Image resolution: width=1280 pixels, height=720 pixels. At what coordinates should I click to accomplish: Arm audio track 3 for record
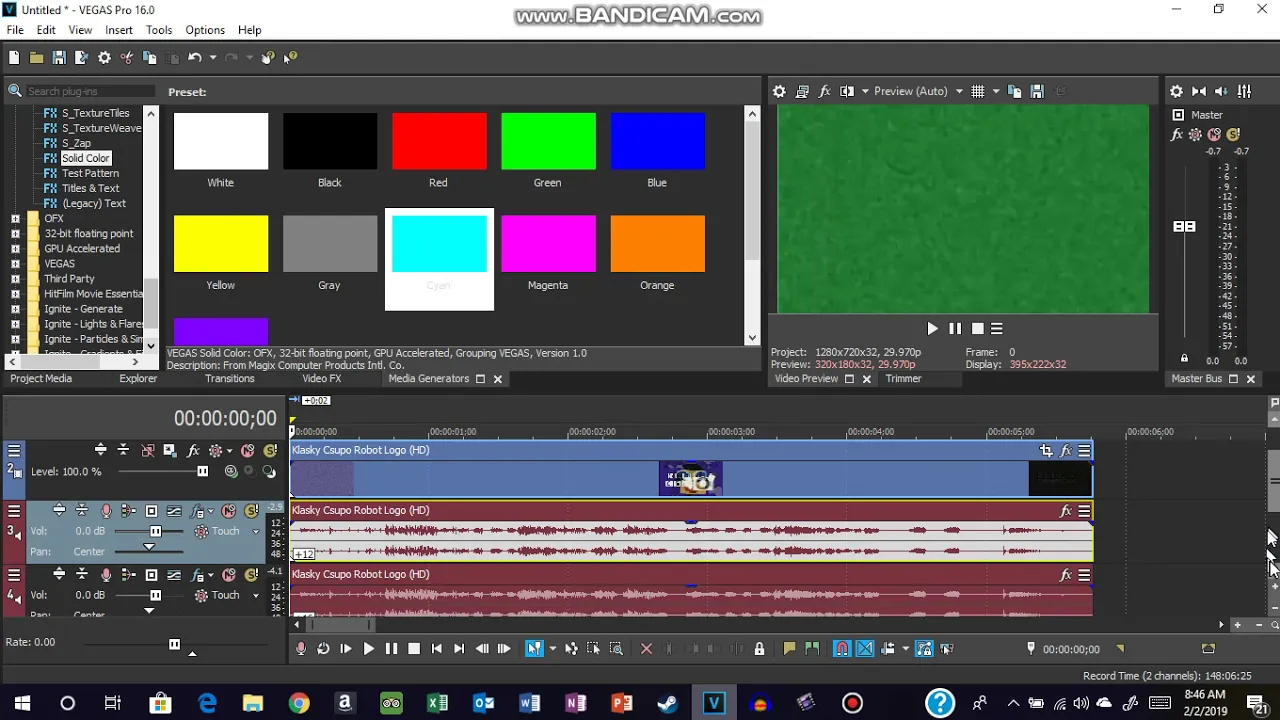106,511
